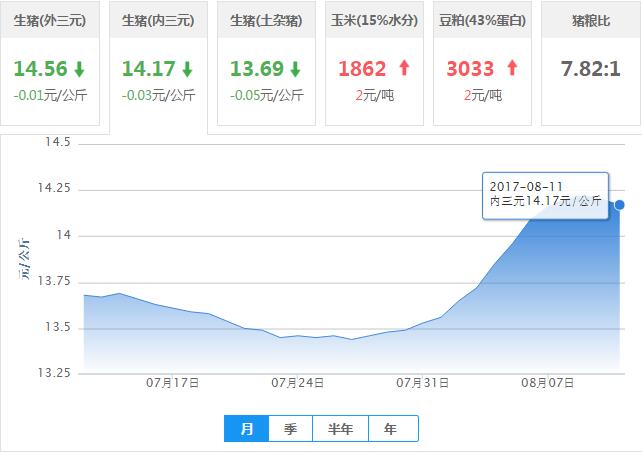Image resolution: width=642 pixels, height=453 pixels.
Task: Click the 元/公斤 vertical axis title
Action: click(x=24, y=259)
